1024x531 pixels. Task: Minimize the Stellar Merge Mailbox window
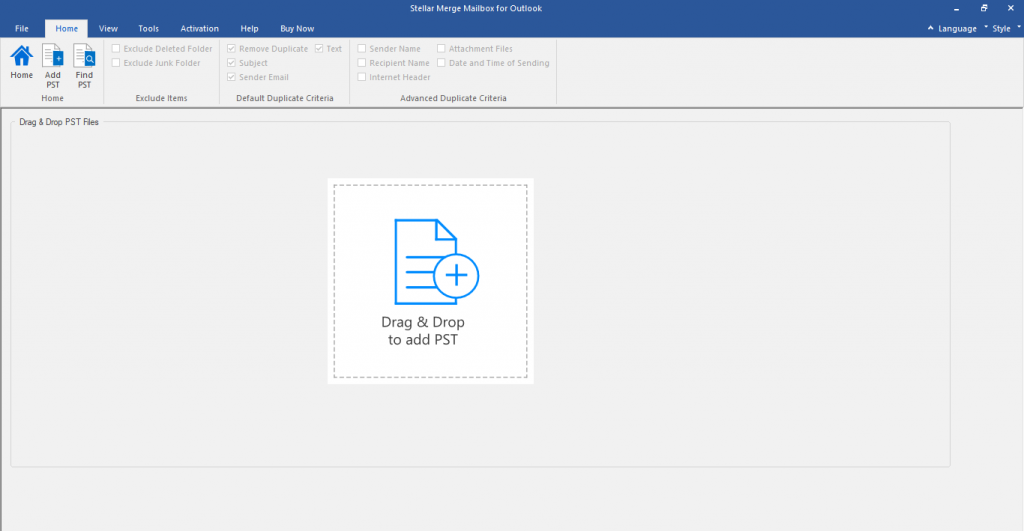tap(956, 8)
